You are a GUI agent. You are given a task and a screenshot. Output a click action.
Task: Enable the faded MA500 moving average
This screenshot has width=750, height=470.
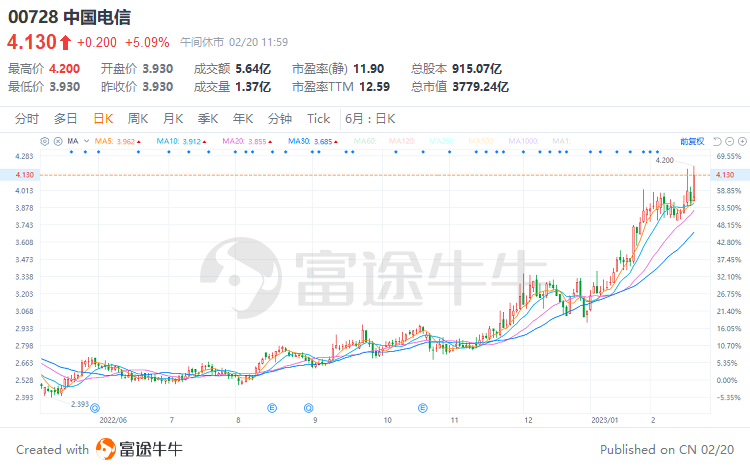482,142
